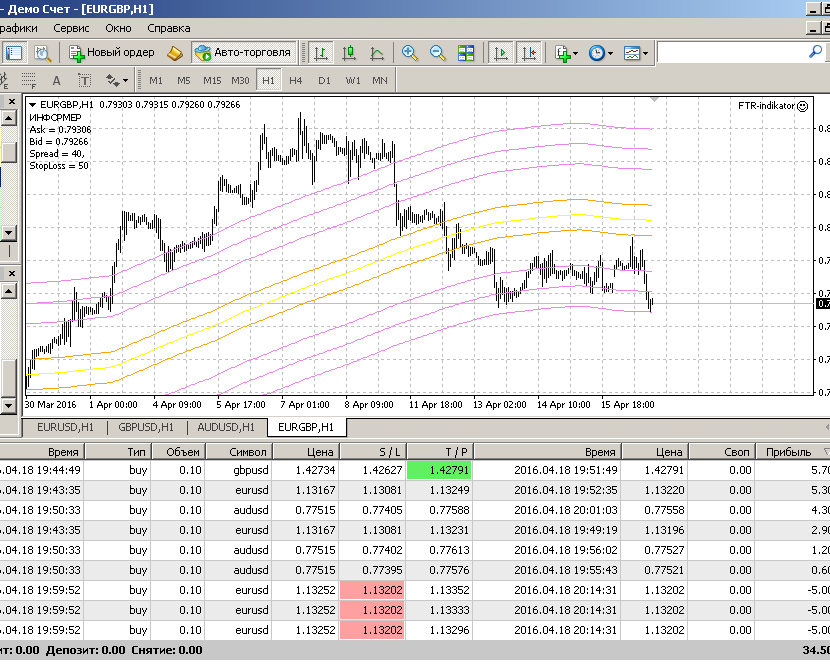Switch timeframe to M15

(x=212, y=80)
